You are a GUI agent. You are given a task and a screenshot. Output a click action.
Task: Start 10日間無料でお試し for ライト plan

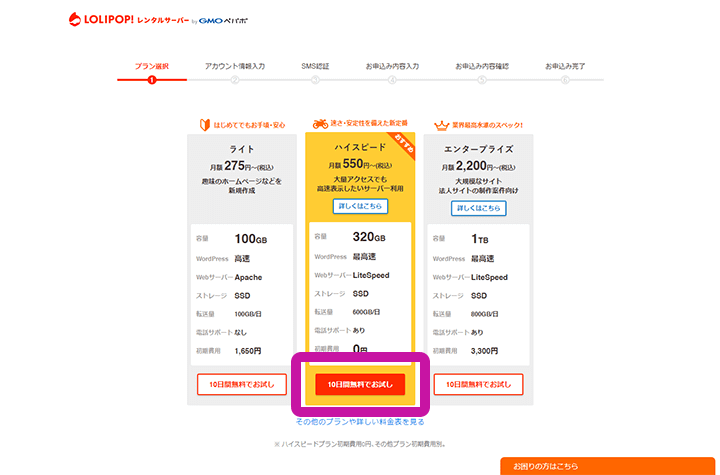pos(242,384)
